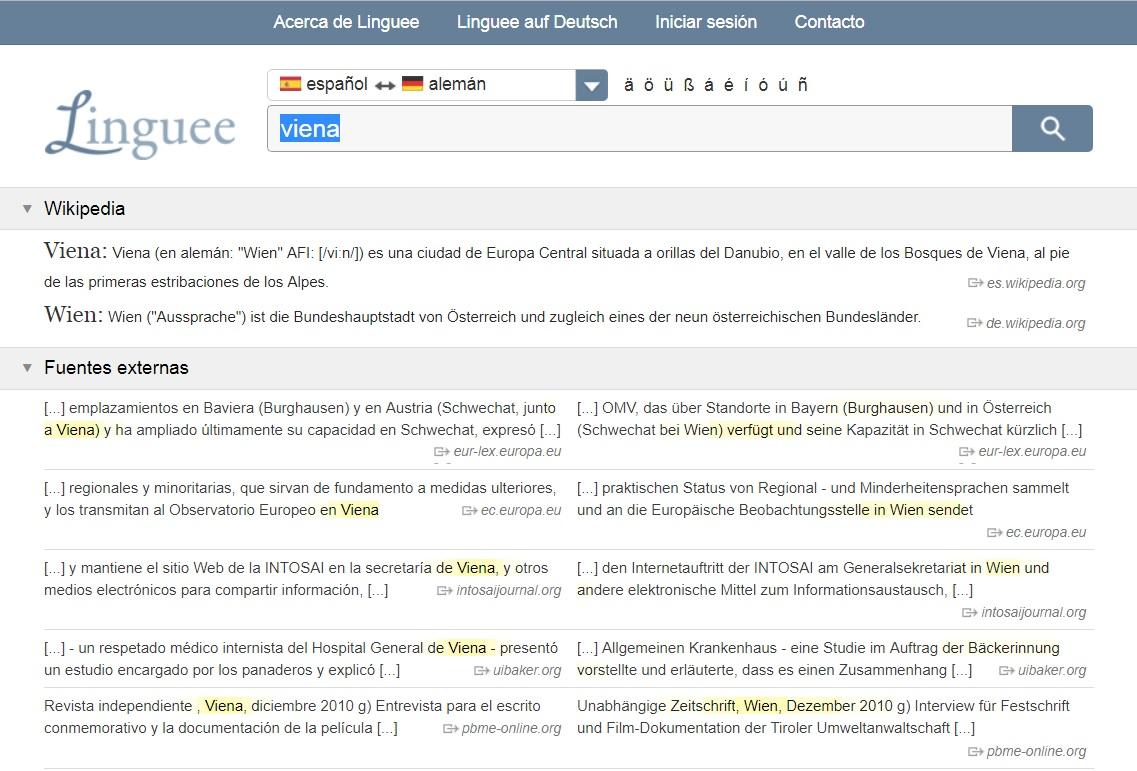Open German uibaker.org source link
Screen dimensions: 1137x771
pyautogui.click(x=1043, y=670)
